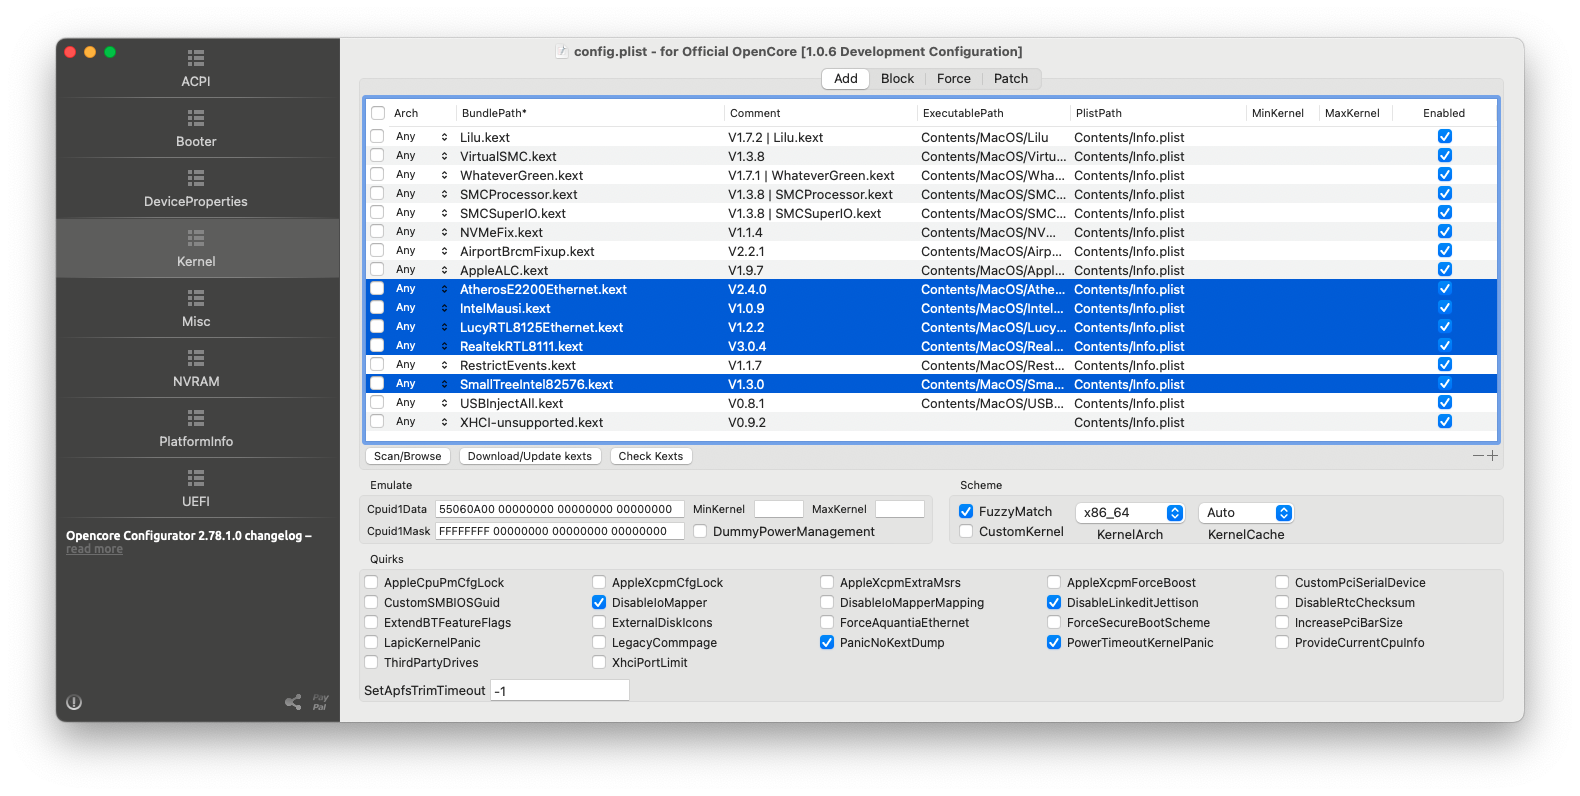Open the UEFI section in sidebar
Image resolution: width=1580 pixels, height=796 pixels.
click(x=196, y=488)
